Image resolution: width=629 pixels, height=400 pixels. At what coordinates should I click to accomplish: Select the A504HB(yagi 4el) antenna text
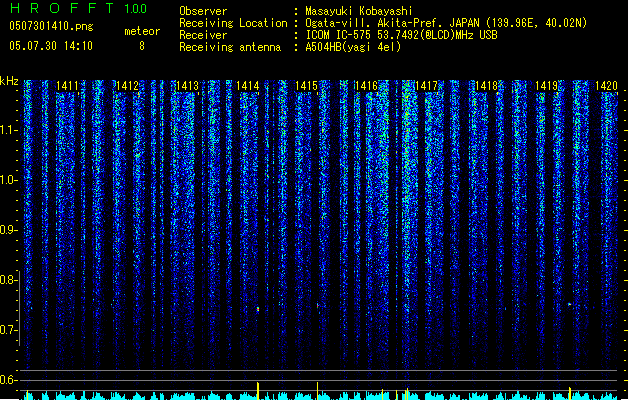pyautogui.click(x=353, y=47)
